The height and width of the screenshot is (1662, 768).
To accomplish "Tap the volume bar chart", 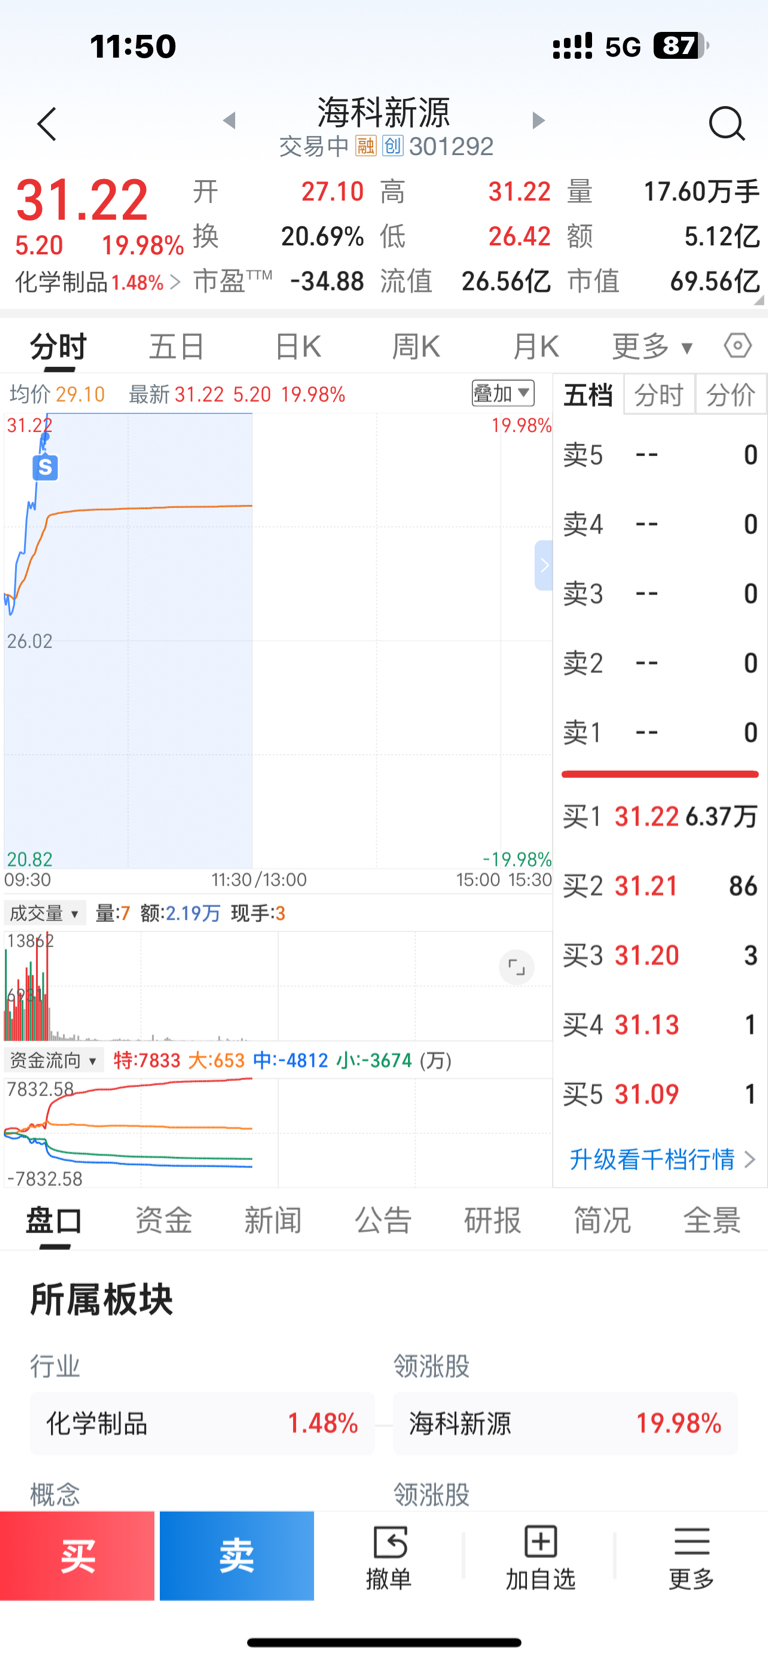I will (x=278, y=986).
